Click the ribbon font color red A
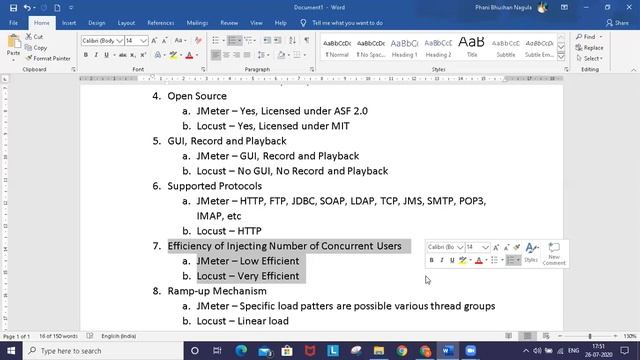 [x=189, y=55]
